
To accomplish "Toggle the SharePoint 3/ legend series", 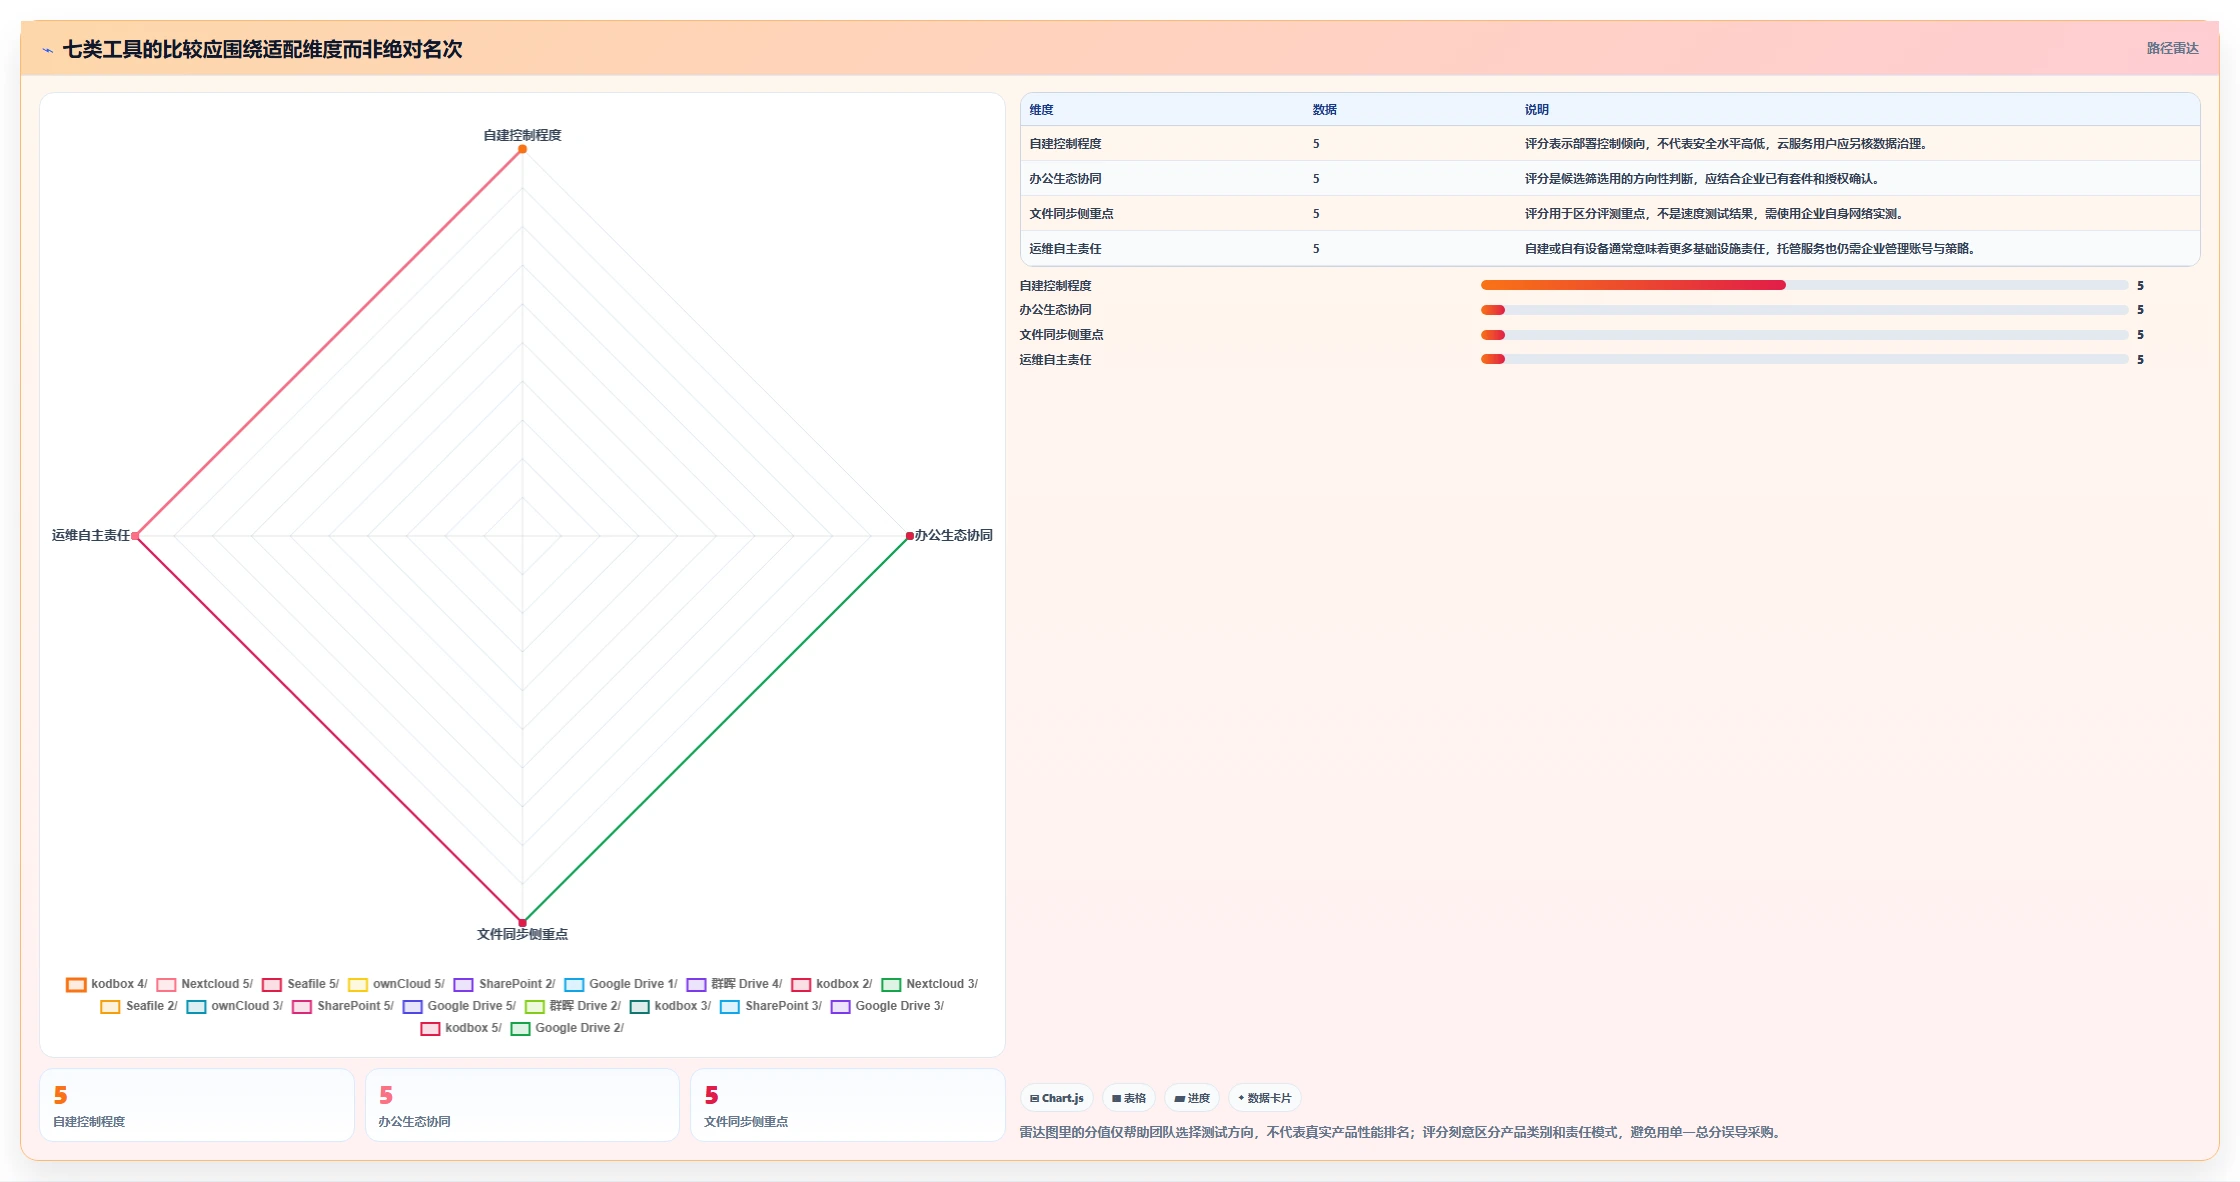I will [x=771, y=1006].
